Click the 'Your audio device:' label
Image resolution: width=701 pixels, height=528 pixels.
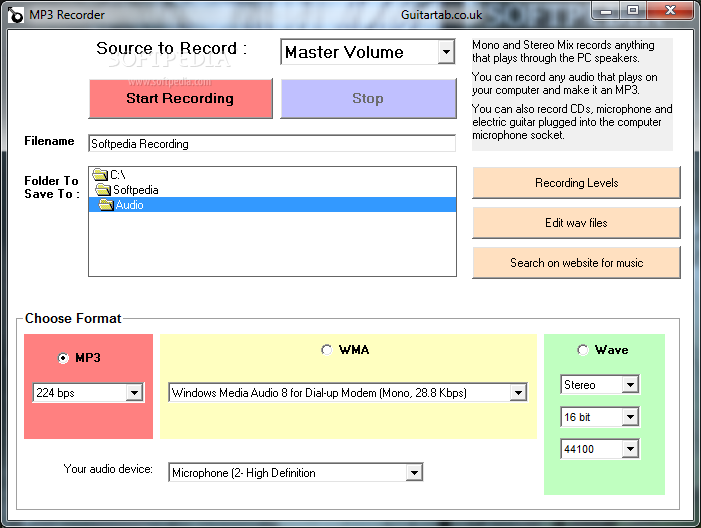pyautogui.click(x=108, y=469)
